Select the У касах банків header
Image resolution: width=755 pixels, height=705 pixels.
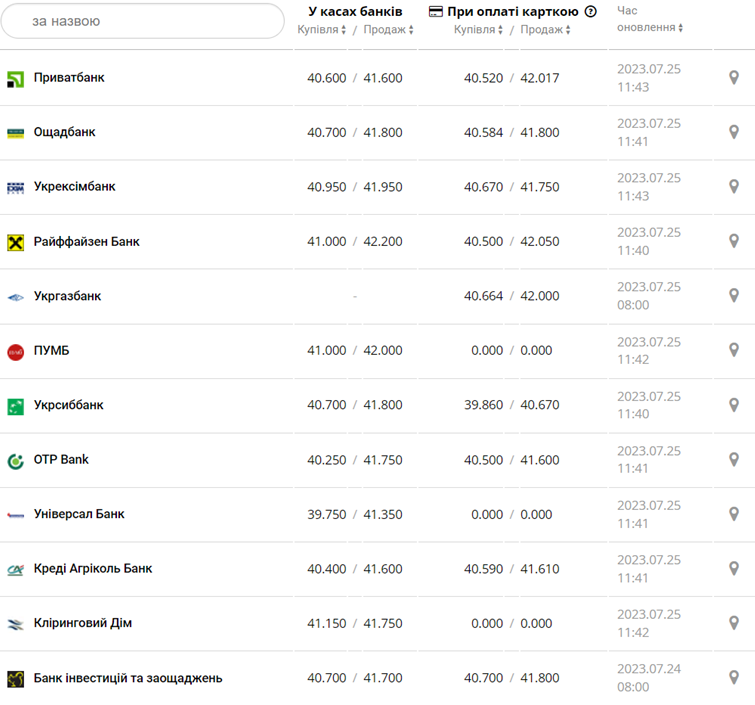(355, 11)
